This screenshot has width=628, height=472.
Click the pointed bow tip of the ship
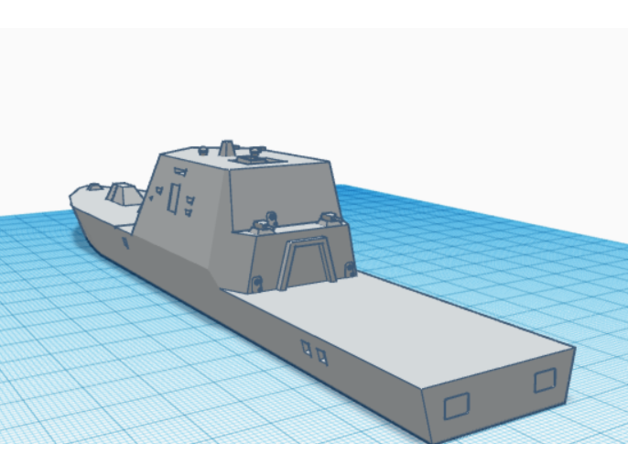[72, 195]
